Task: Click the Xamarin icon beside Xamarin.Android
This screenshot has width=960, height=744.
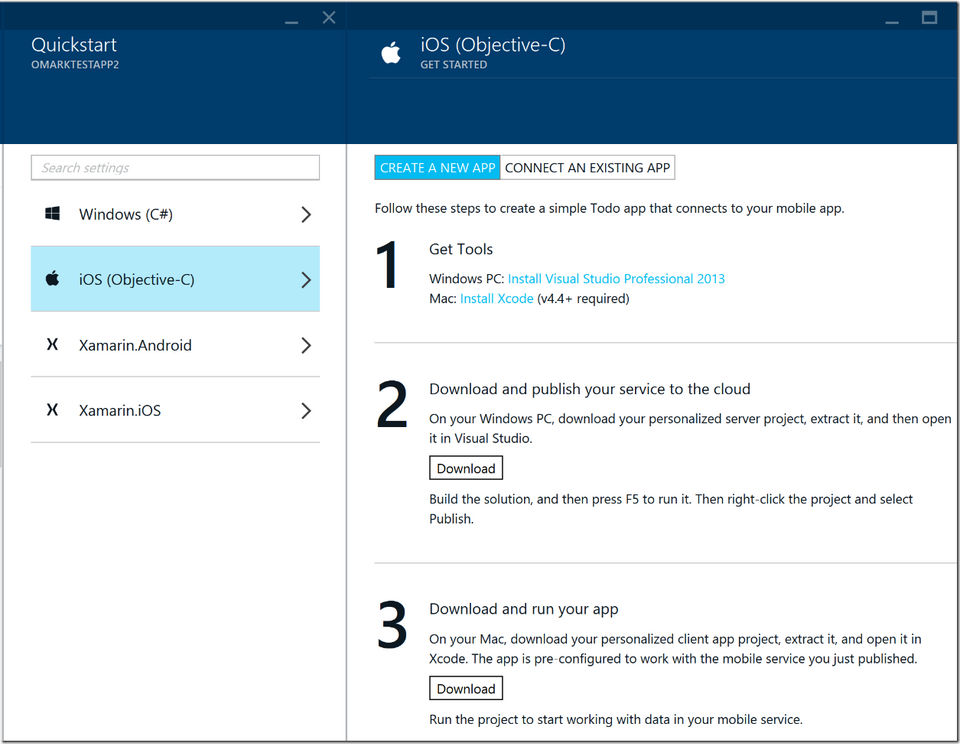Action: tap(53, 344)
